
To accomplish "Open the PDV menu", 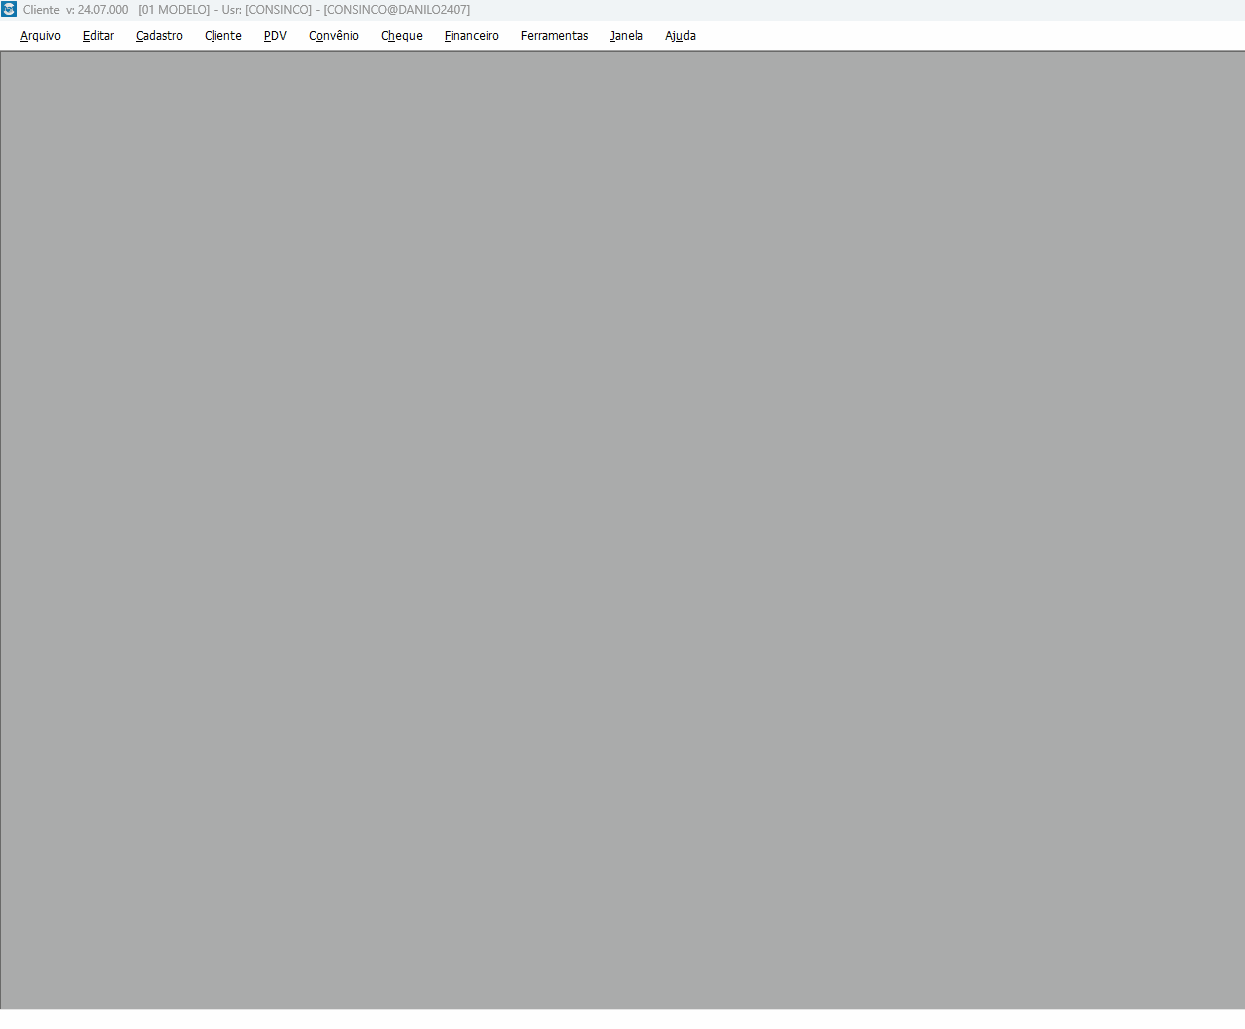I will coord(275,36).
